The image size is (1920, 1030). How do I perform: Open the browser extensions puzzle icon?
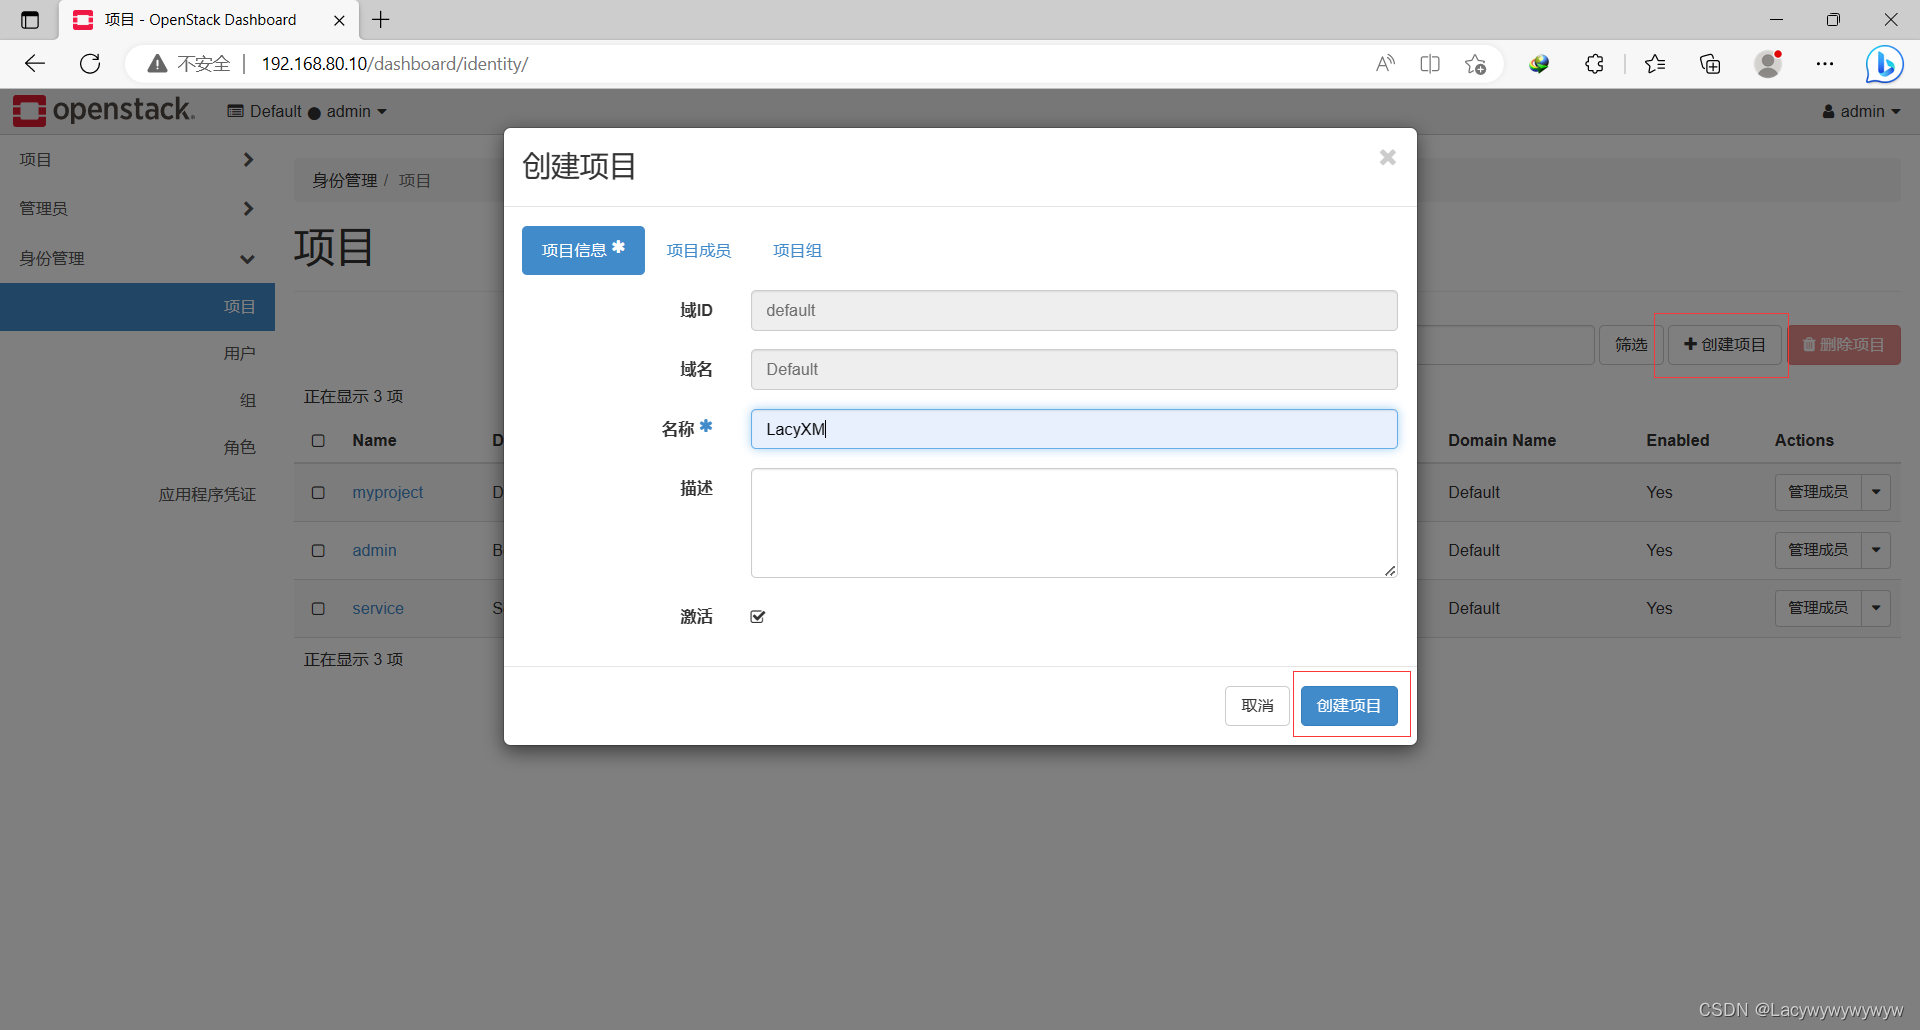1594,63
